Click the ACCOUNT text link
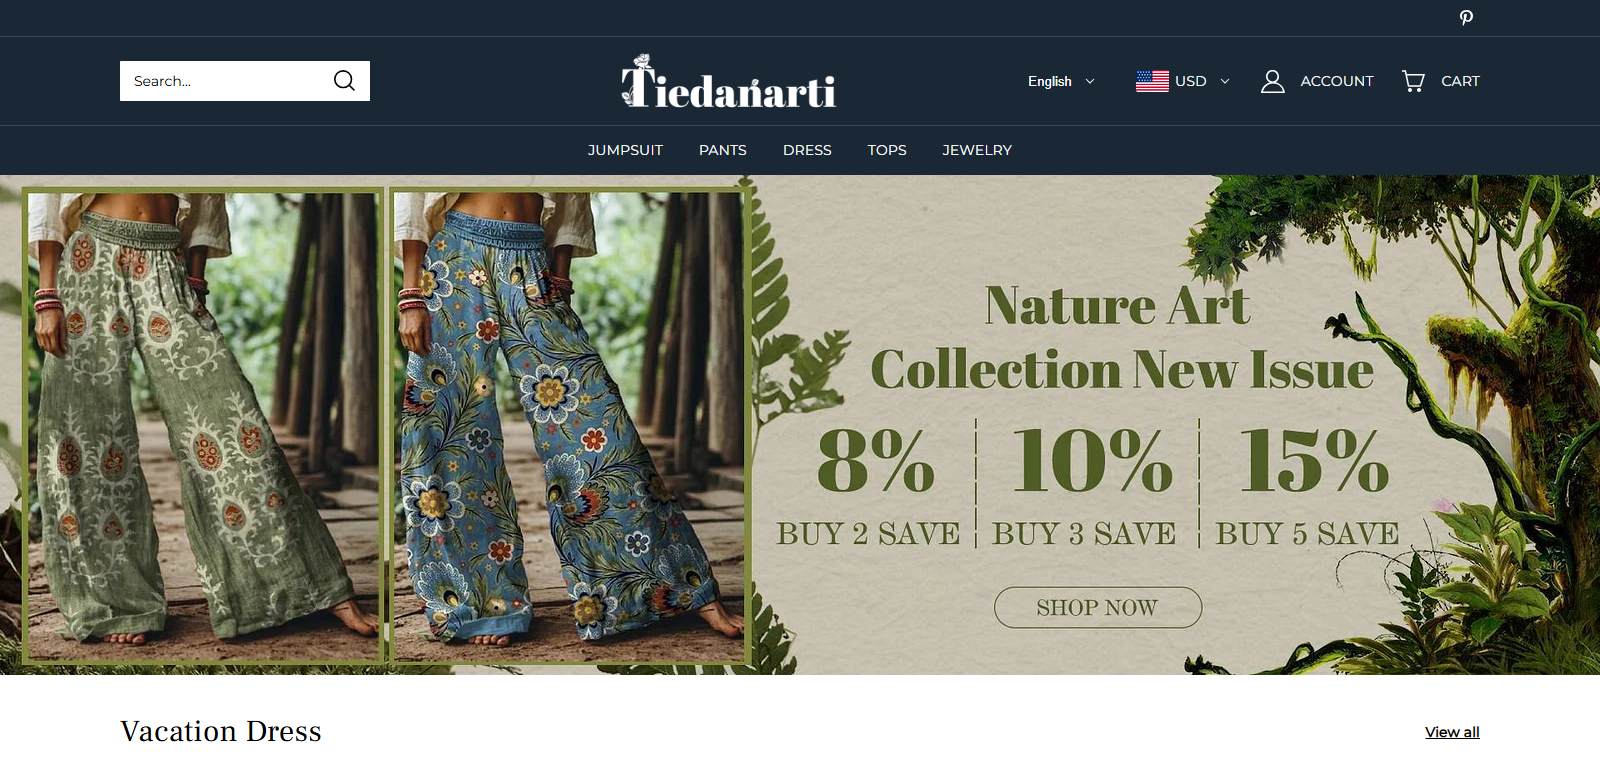This screenshot has width=1600, height=773. pyautogui.click(x=1337, y=81)
